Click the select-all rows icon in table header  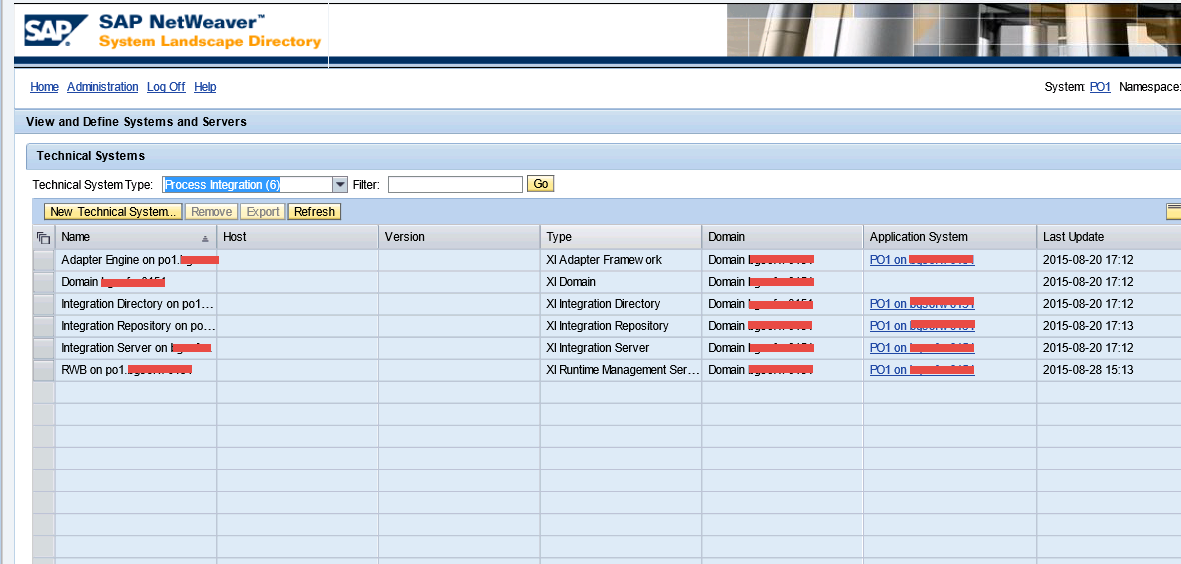44,237
